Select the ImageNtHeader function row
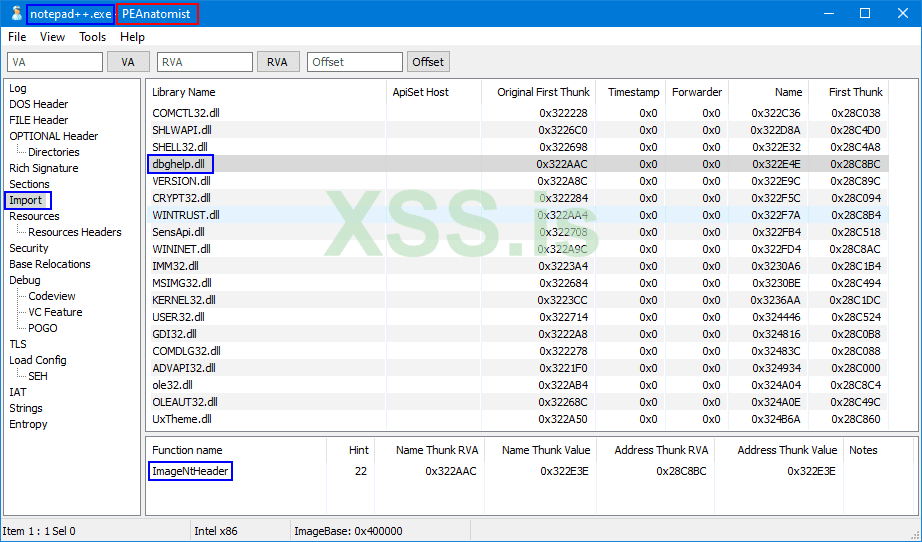This screenshot has height=542, width=922. tap(532, 471)
